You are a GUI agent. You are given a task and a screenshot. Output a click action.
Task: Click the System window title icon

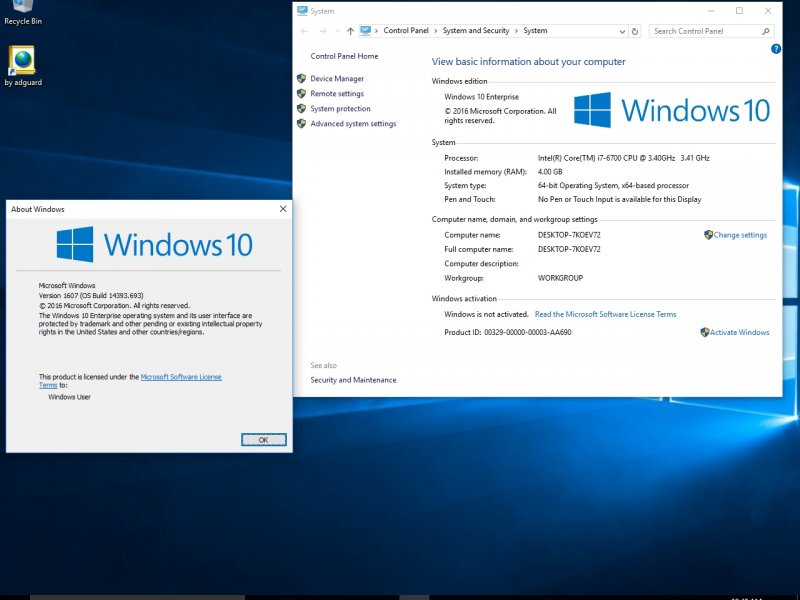[303, 11]
